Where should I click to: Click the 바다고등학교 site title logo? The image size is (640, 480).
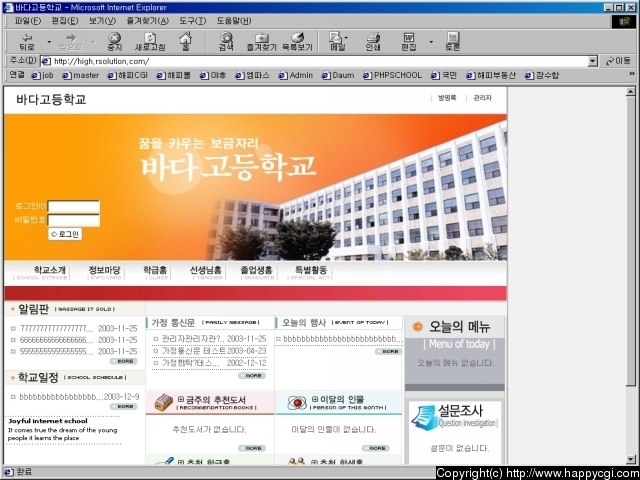(x=51, y=99)
